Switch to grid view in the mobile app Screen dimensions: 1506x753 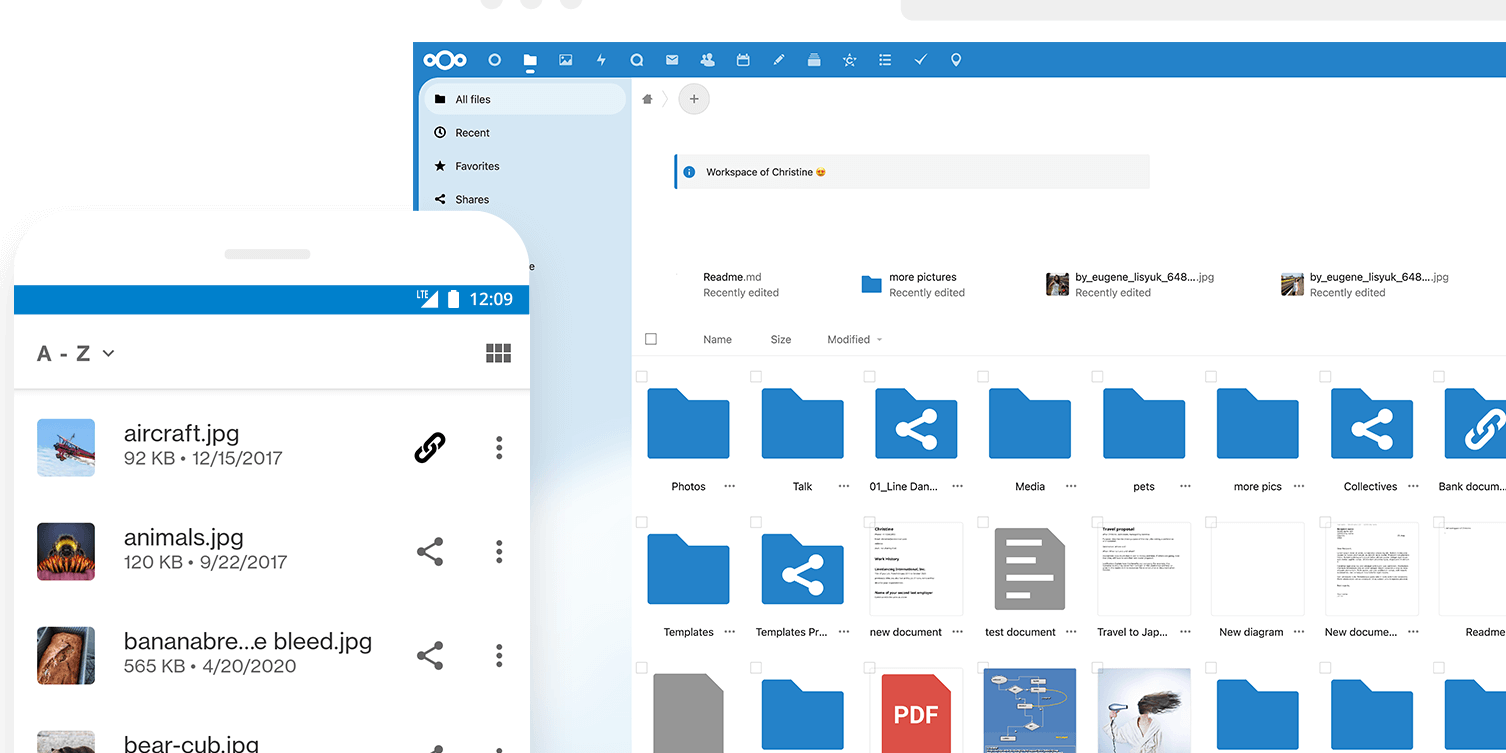(498, 353)
